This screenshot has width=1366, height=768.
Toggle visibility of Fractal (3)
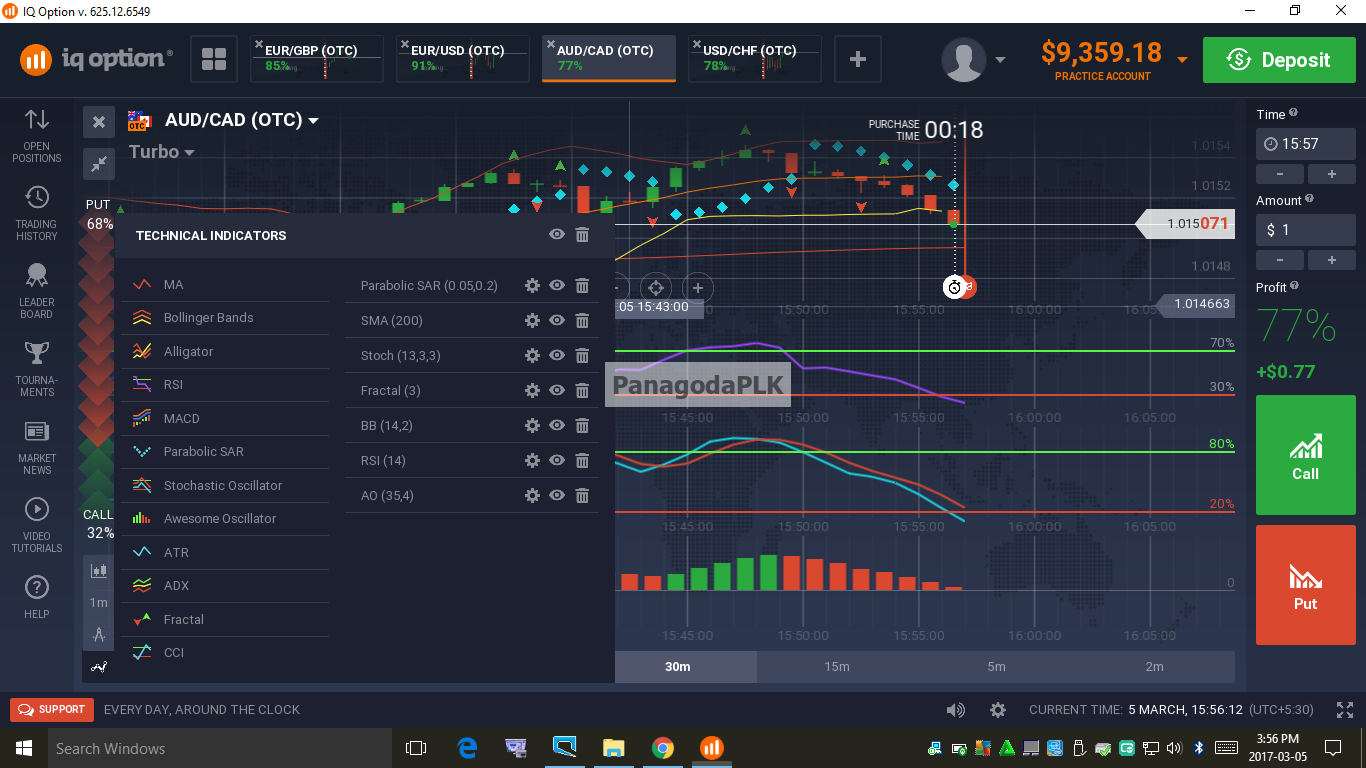point(557,390)
